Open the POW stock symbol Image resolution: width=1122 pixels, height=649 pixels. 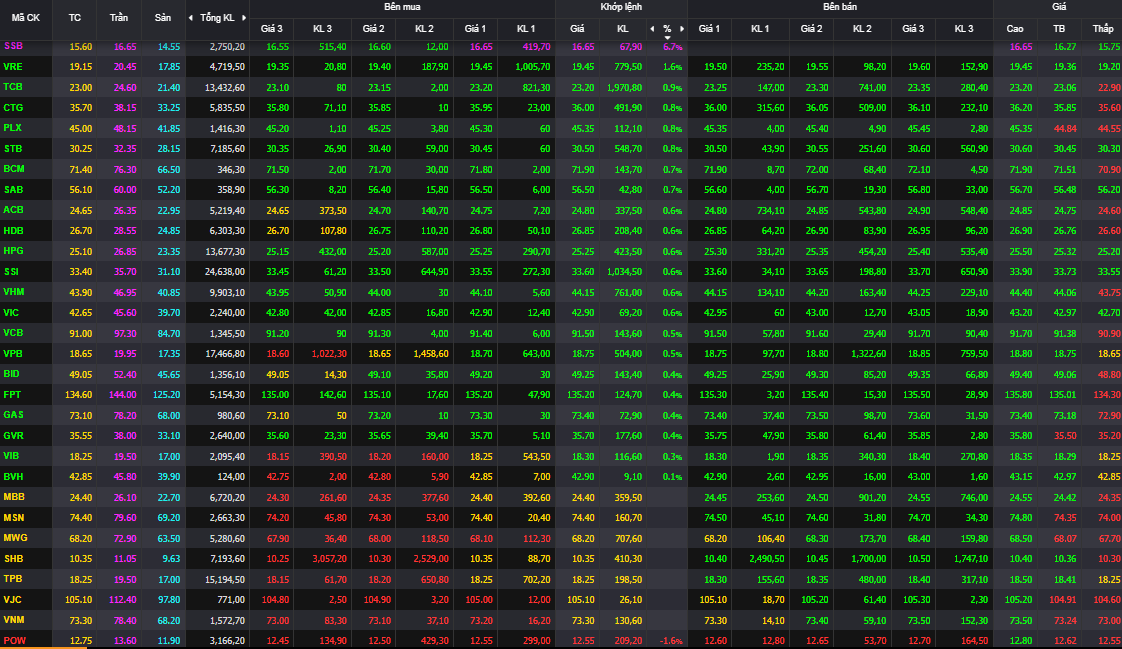(x=14, y=640)
